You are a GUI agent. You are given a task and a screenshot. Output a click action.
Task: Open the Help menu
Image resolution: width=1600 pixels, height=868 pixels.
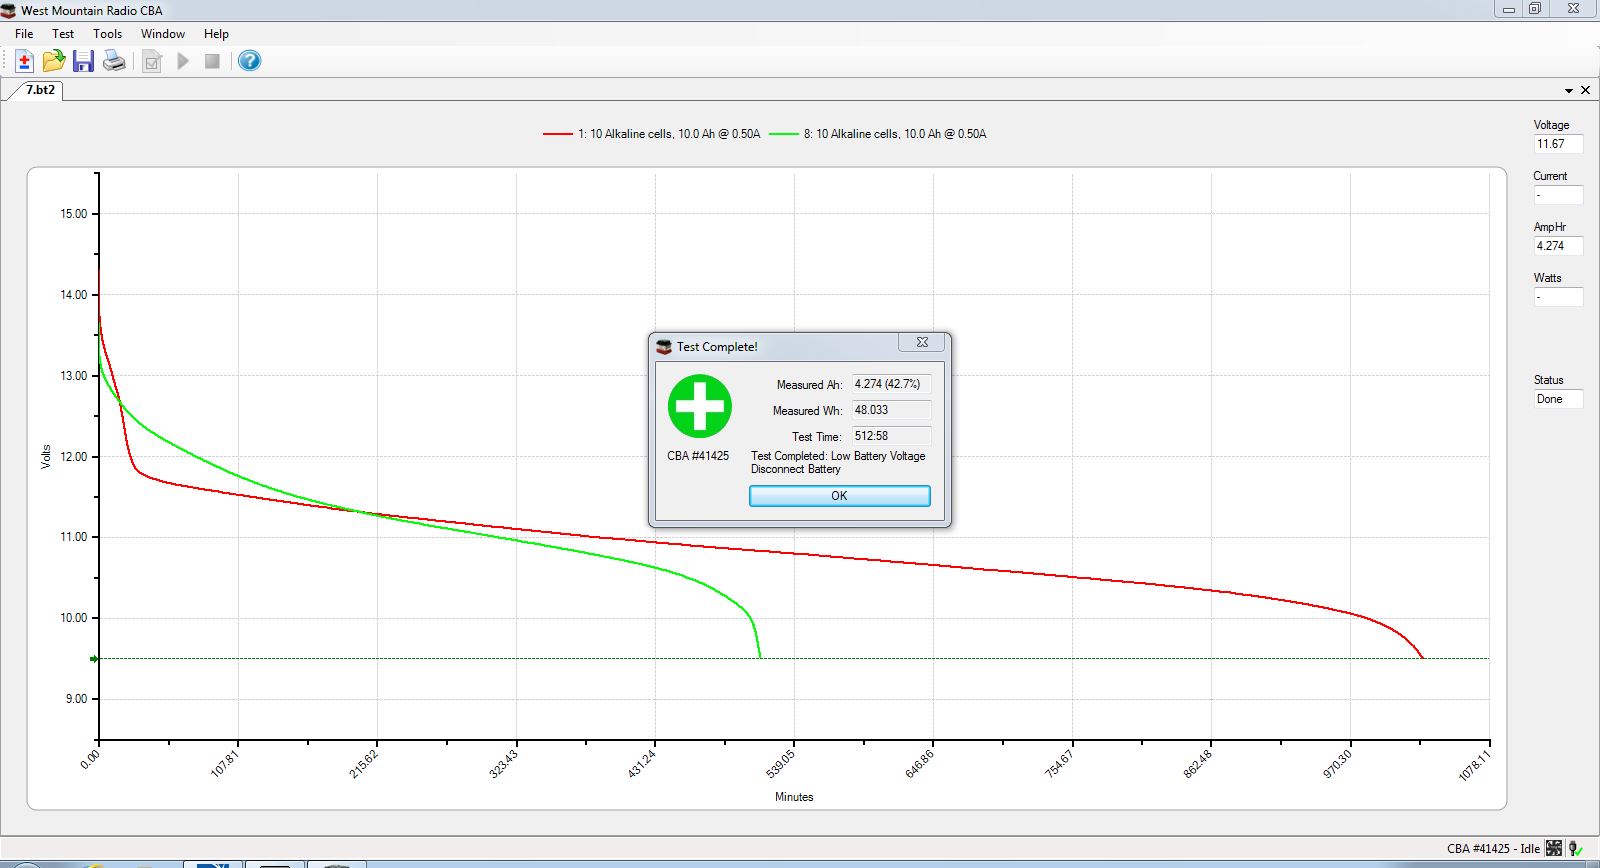click(216, 33)
